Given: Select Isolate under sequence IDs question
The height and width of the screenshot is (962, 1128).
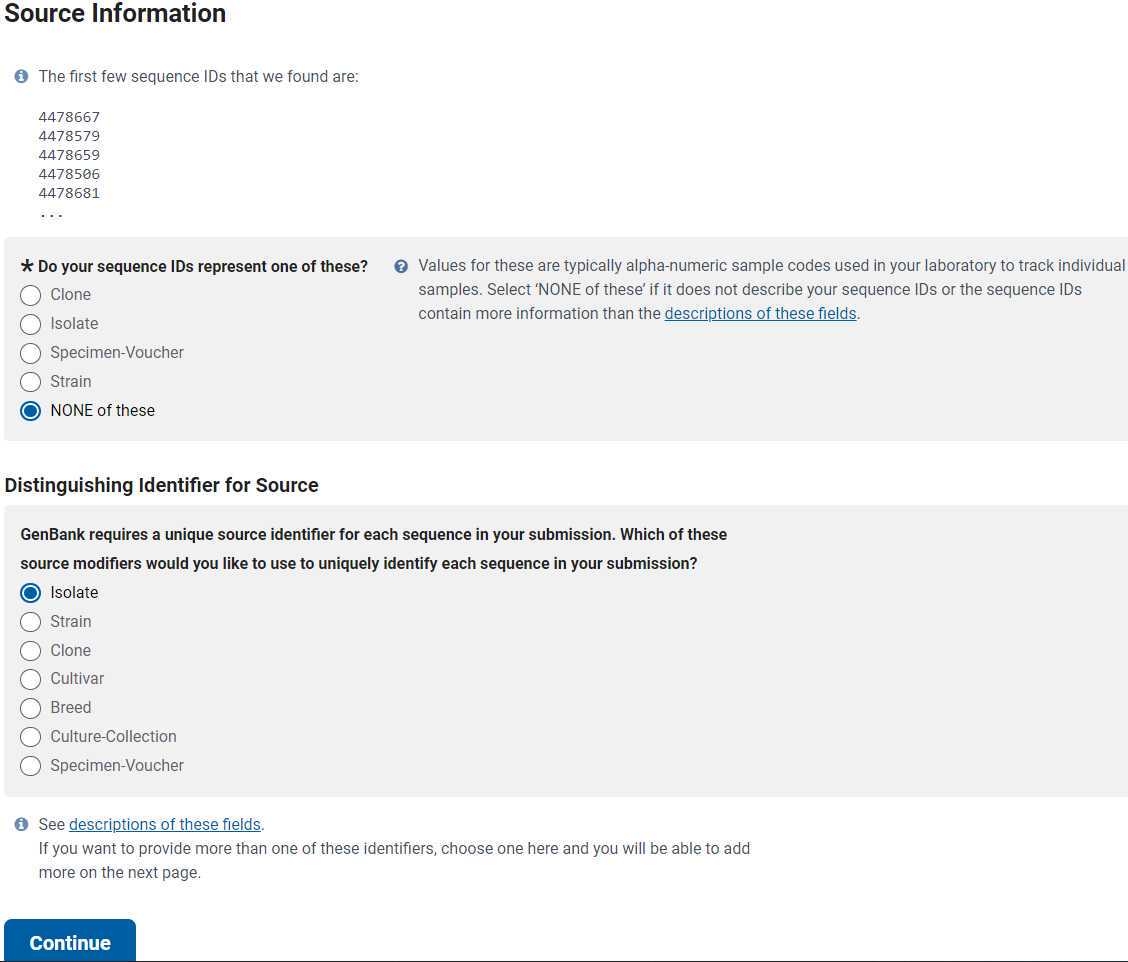Looking at the screenshot, I should (30, 324).
